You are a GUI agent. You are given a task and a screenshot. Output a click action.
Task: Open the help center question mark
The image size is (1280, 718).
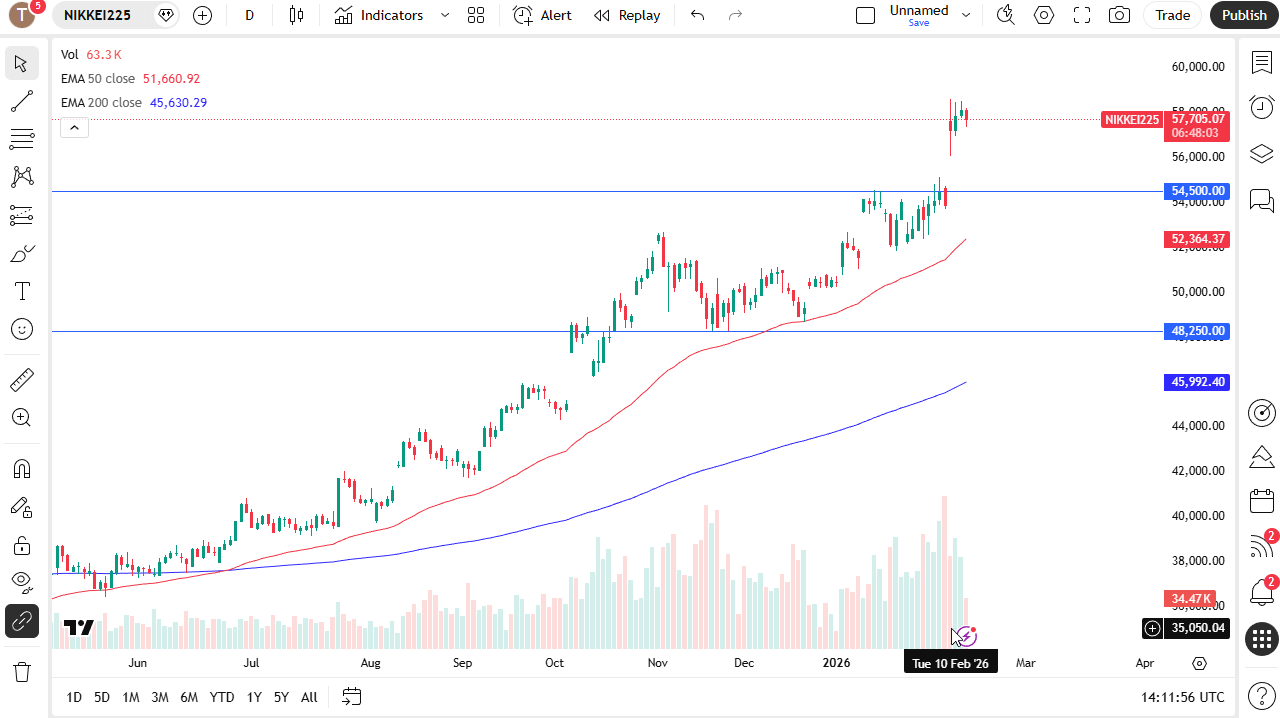coord(1261,695)
